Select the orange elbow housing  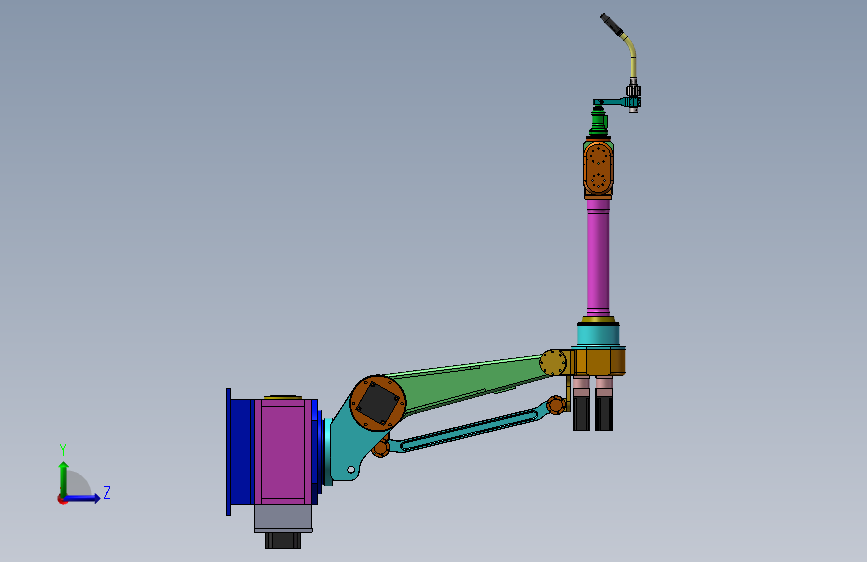click(x=598, y=361)
